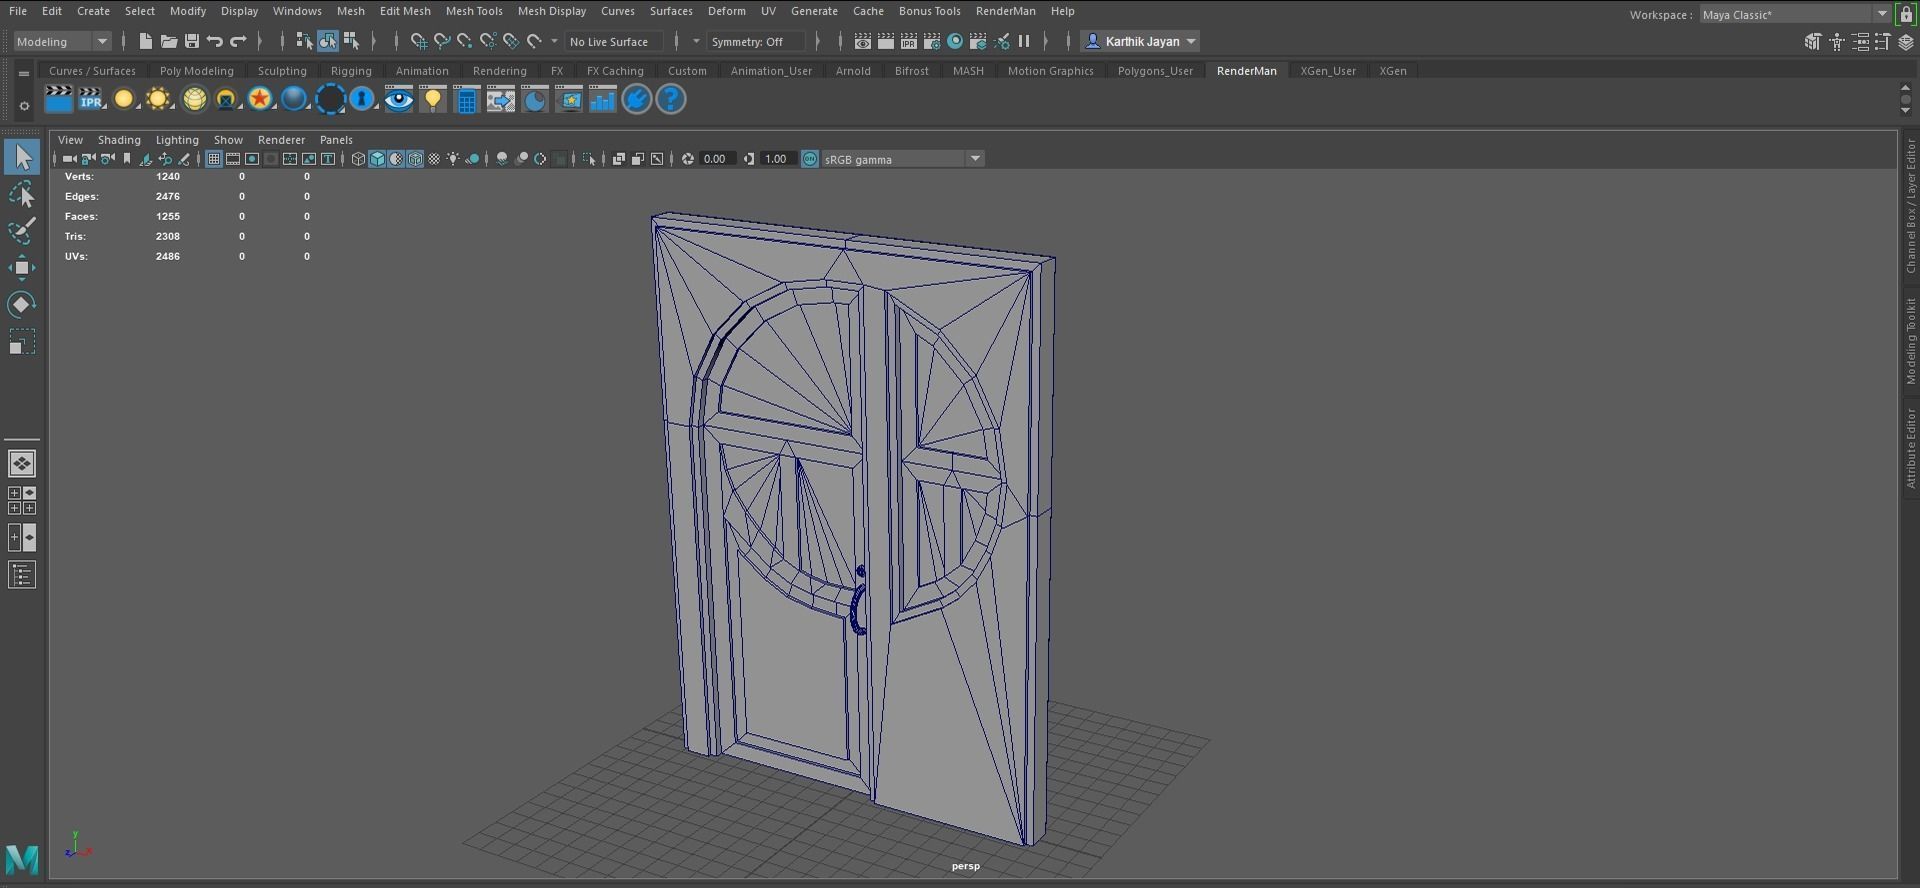Click the sun-shaped distant light shelf icon
The height and width of the screenshot is (888, 1920).
pyautogui.click(x=158, y=99)
